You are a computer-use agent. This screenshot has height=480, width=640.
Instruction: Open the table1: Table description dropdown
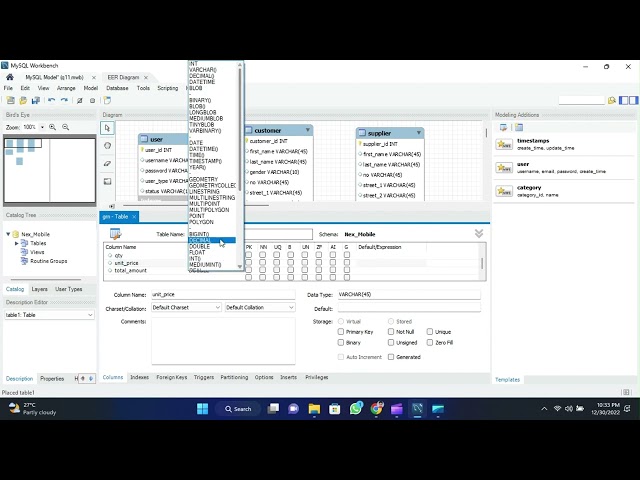49,315
